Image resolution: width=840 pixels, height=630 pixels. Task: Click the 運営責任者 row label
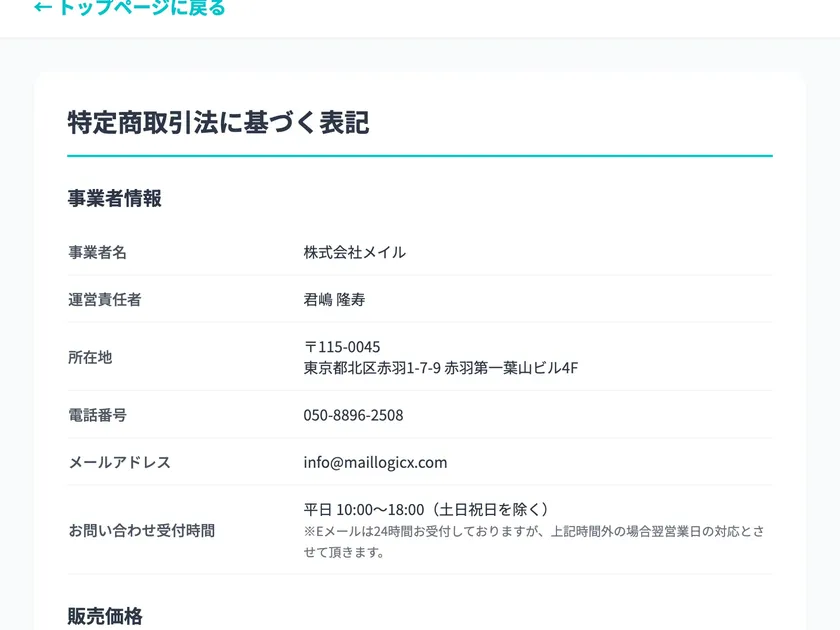(x=106, y=299)
